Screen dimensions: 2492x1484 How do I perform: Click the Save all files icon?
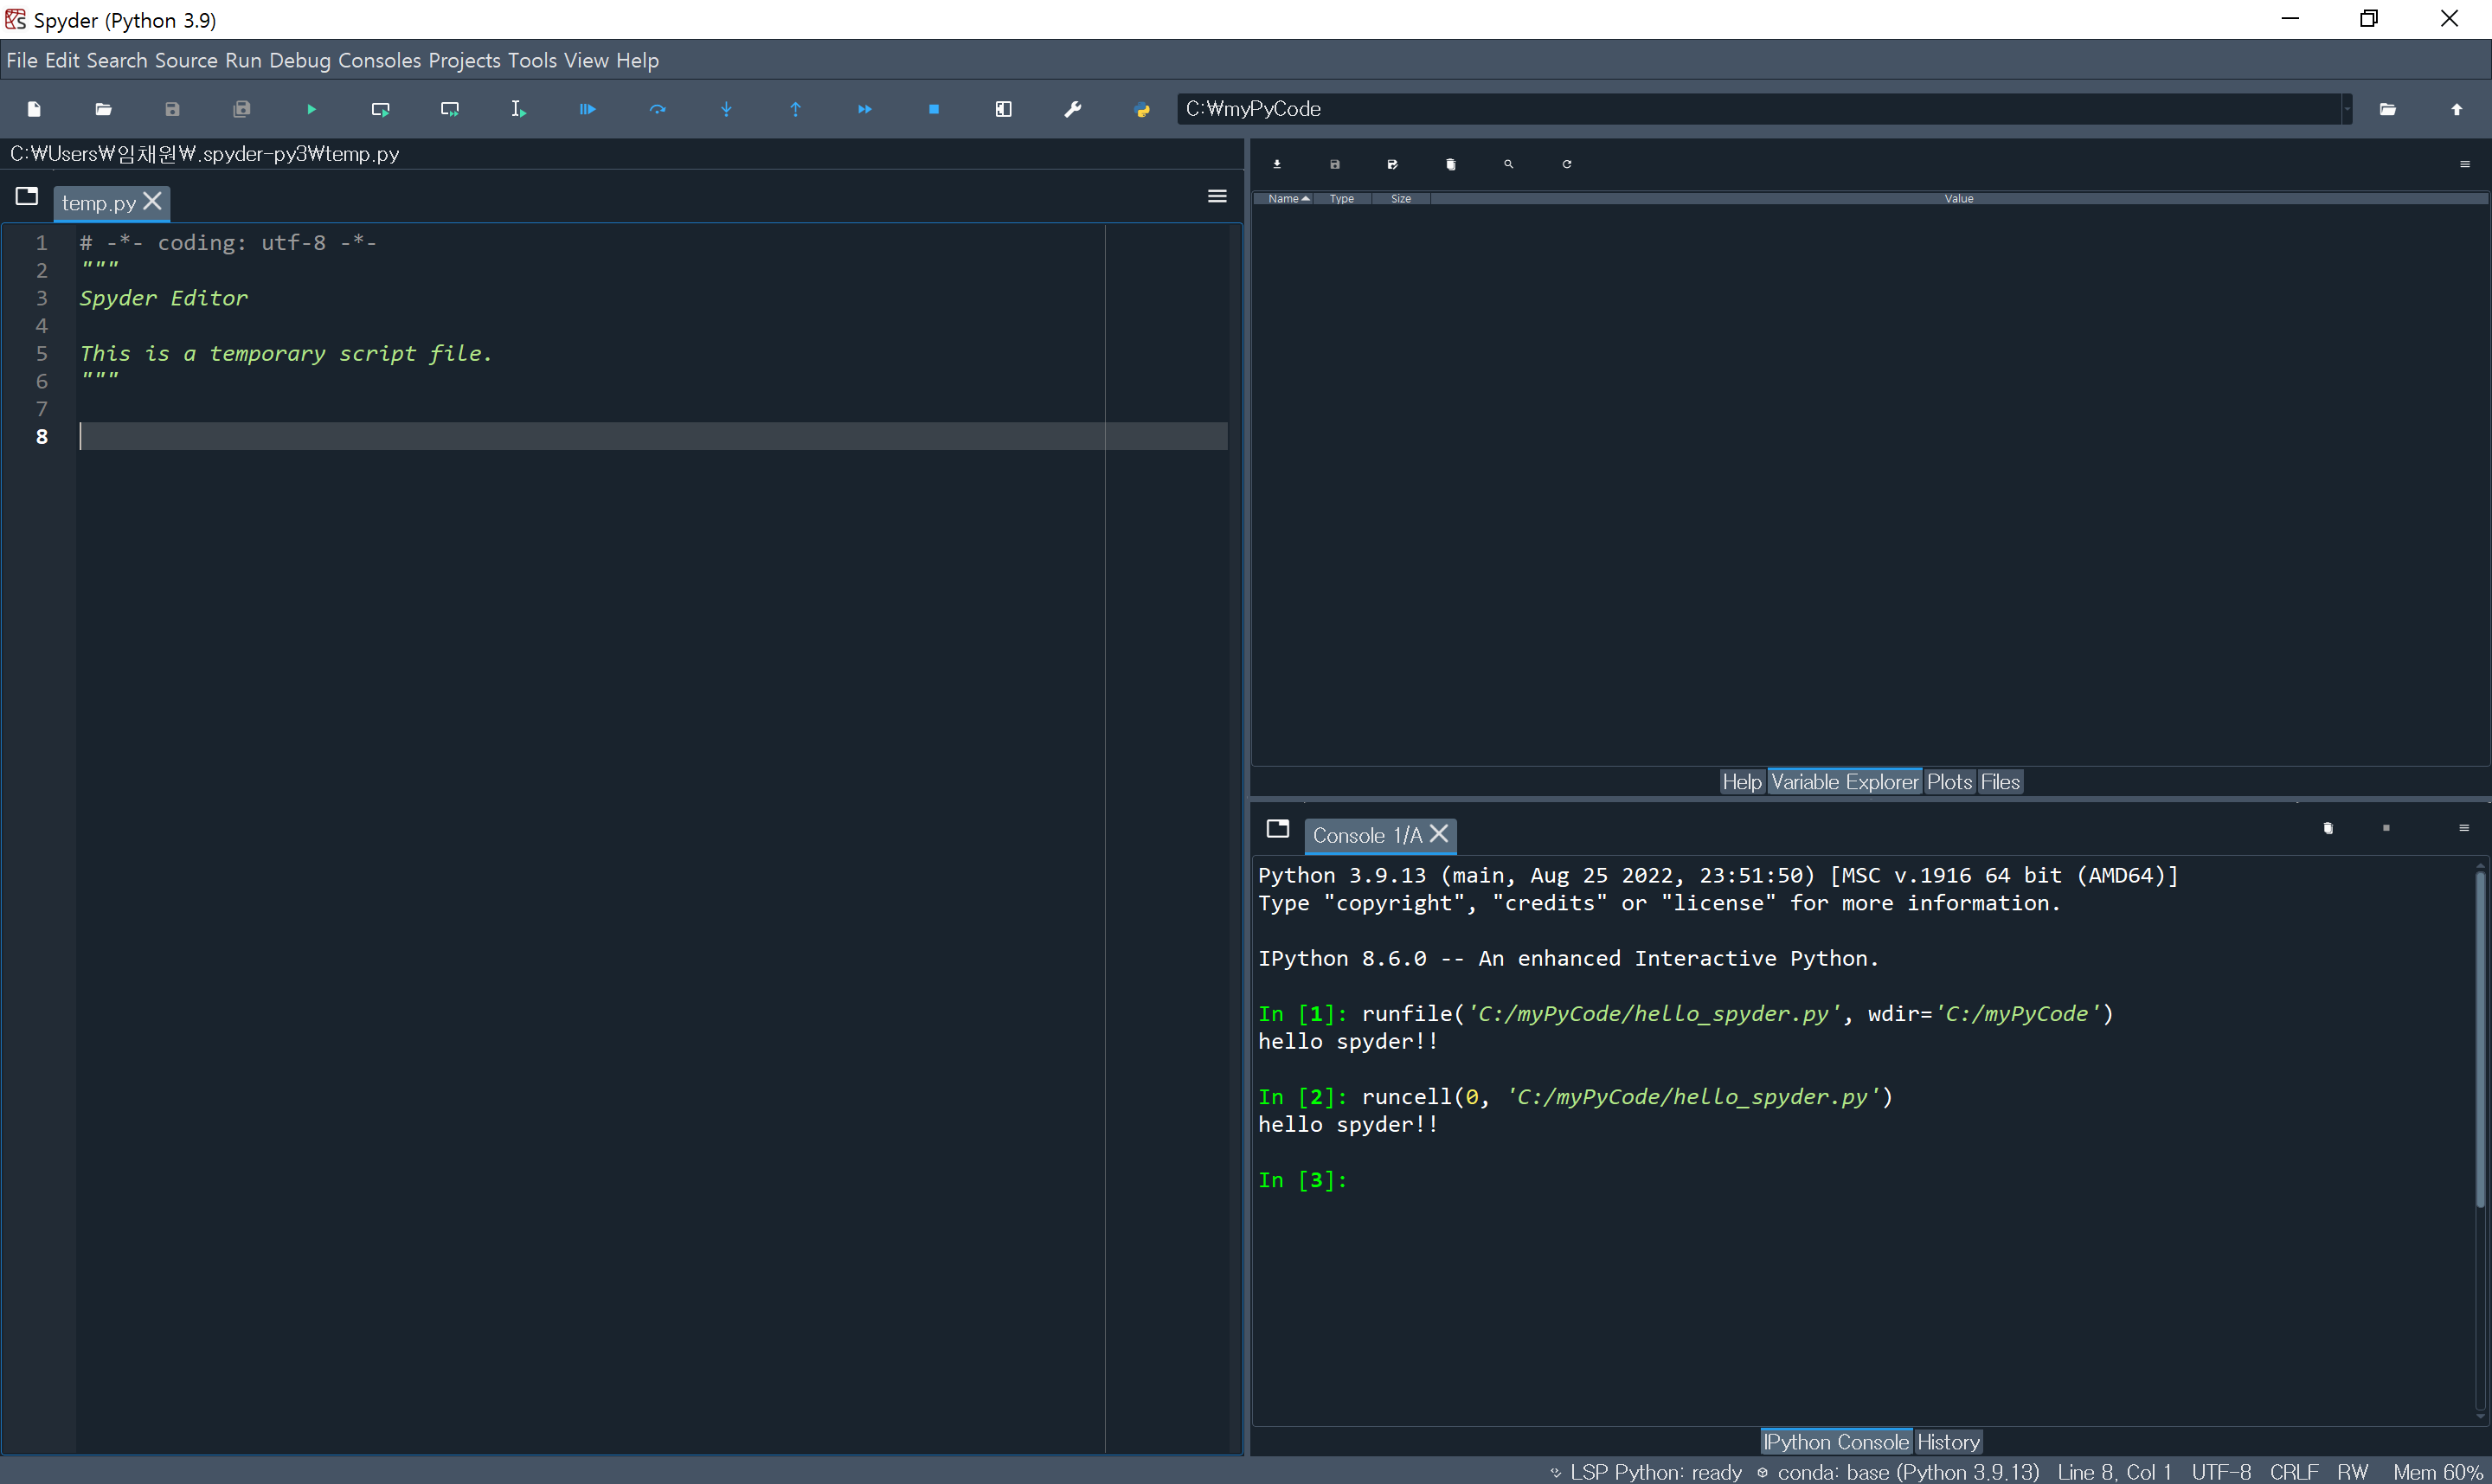pos(241,109)
